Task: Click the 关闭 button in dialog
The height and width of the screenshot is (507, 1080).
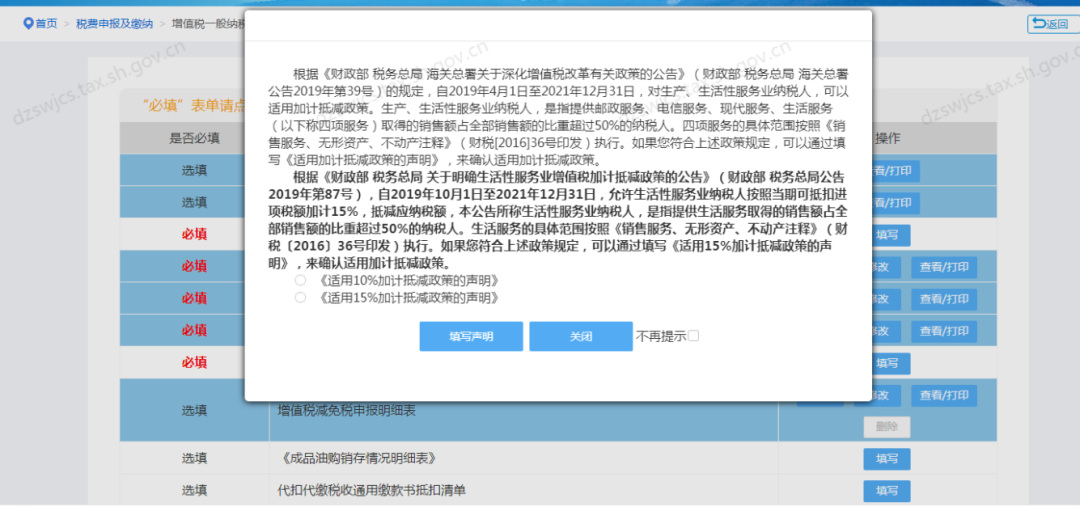Action: pos(581,336)
